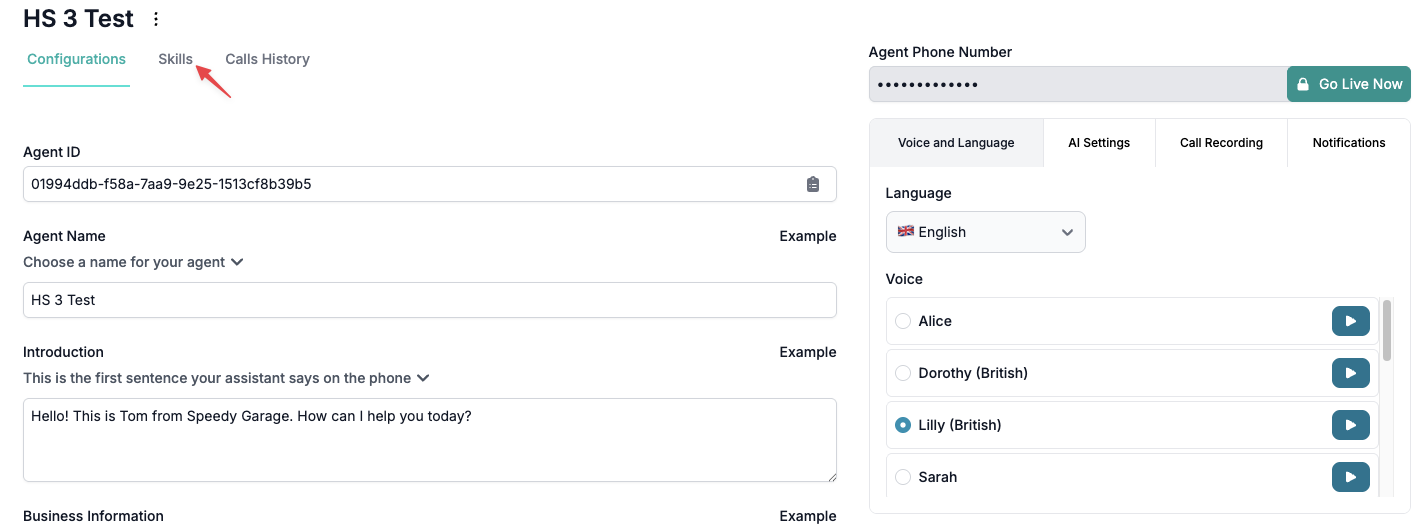Click the voice list scrollbar
The image size is (1427, 527).
(x=1386, y=332)
